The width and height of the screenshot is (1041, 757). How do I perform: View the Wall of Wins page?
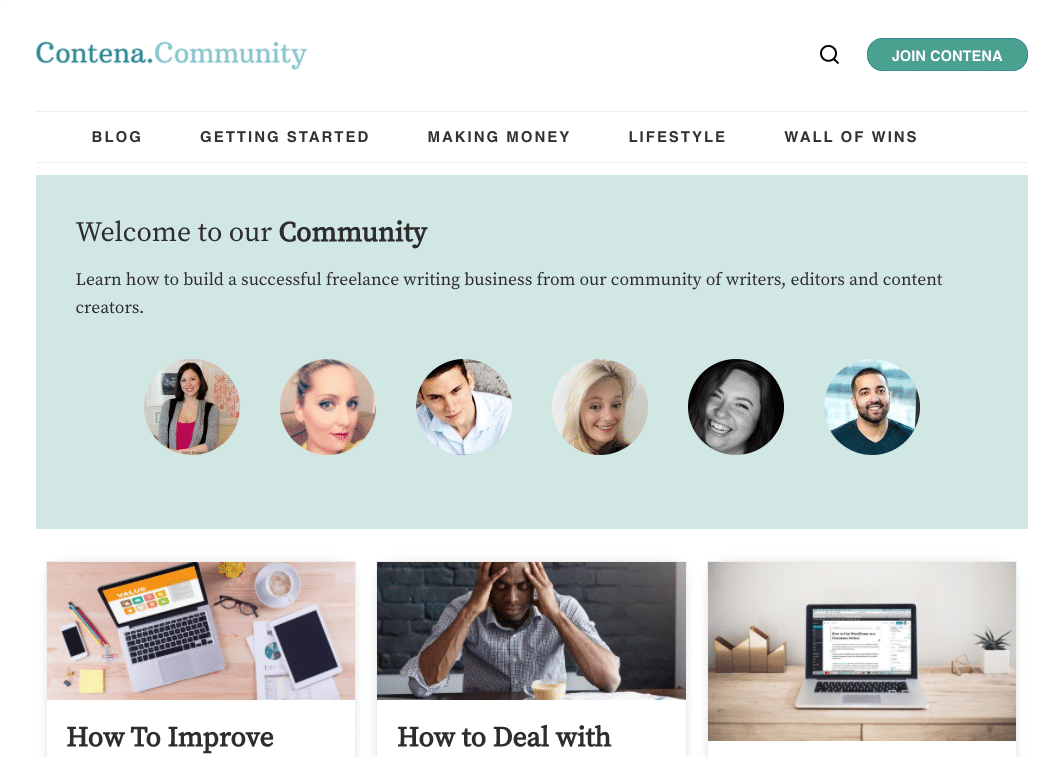click(850, 137)
